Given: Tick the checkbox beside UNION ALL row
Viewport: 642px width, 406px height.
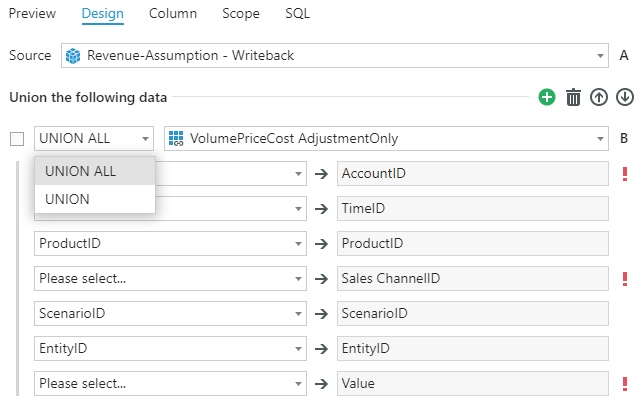Looking at the screenshot, I should (16, 139).
